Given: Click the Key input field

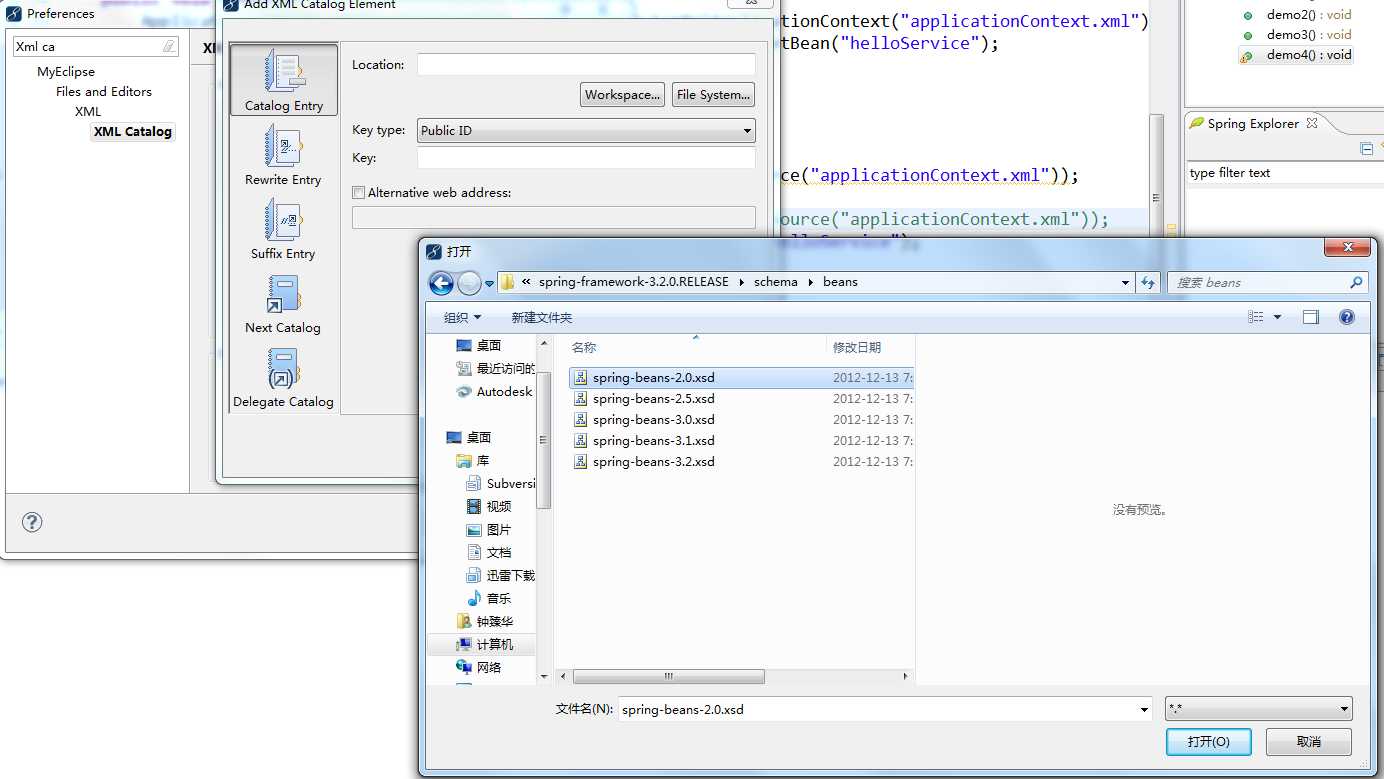Looking at the screenshot, I should pyautogui.click(x=586, y=158).
